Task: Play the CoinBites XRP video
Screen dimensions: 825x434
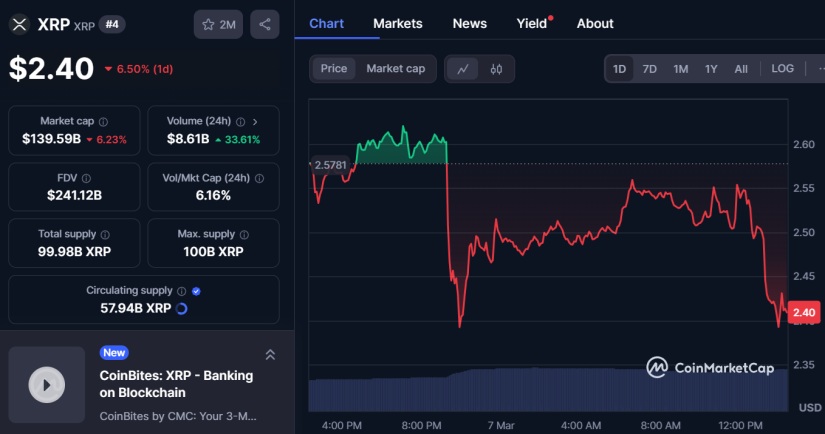Action: click(x=47, y=385)
